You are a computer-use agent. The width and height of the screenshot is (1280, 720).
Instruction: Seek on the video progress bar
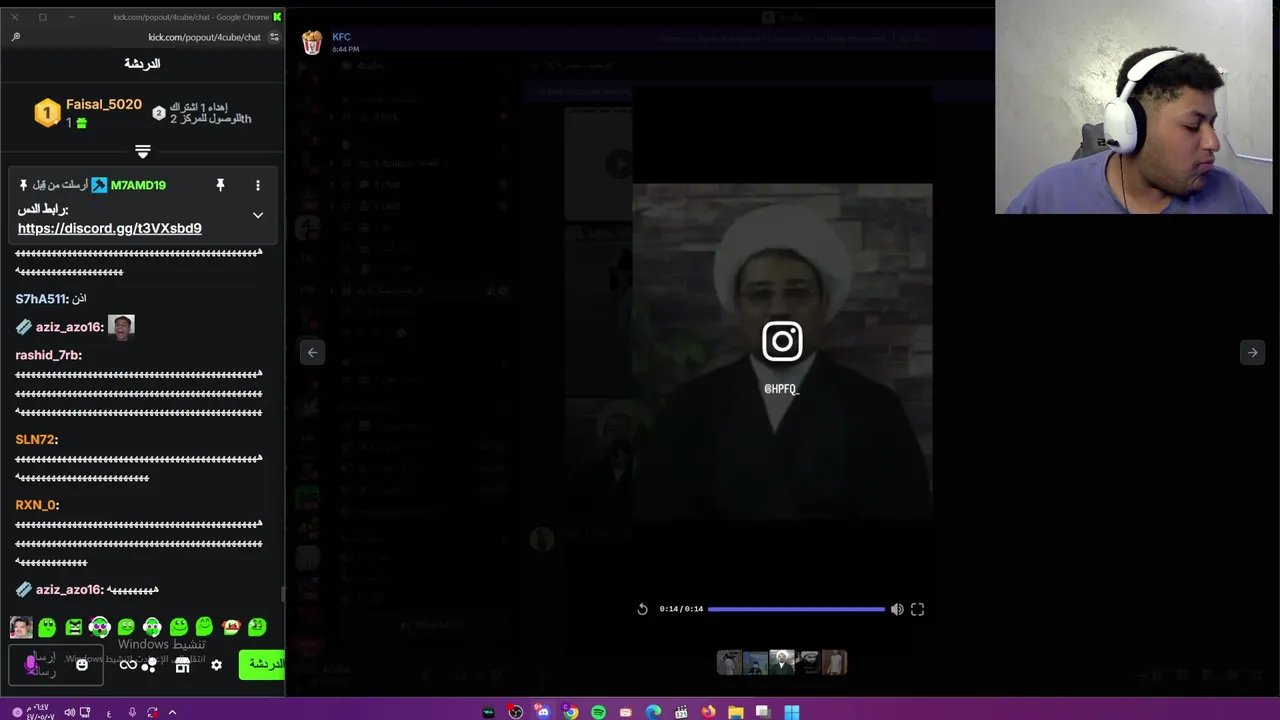[796, 609]
